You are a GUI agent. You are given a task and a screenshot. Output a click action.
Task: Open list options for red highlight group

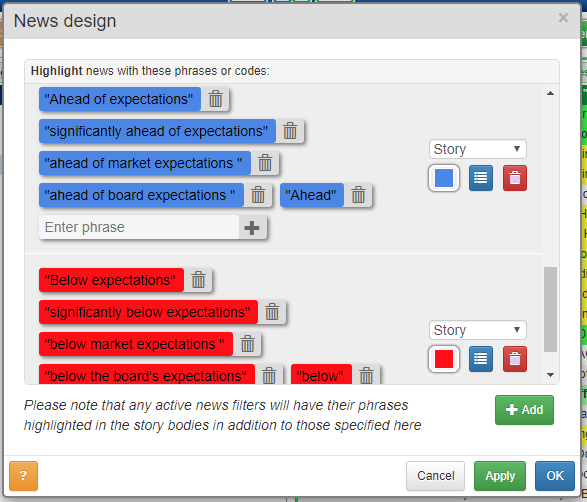[481, 359]
